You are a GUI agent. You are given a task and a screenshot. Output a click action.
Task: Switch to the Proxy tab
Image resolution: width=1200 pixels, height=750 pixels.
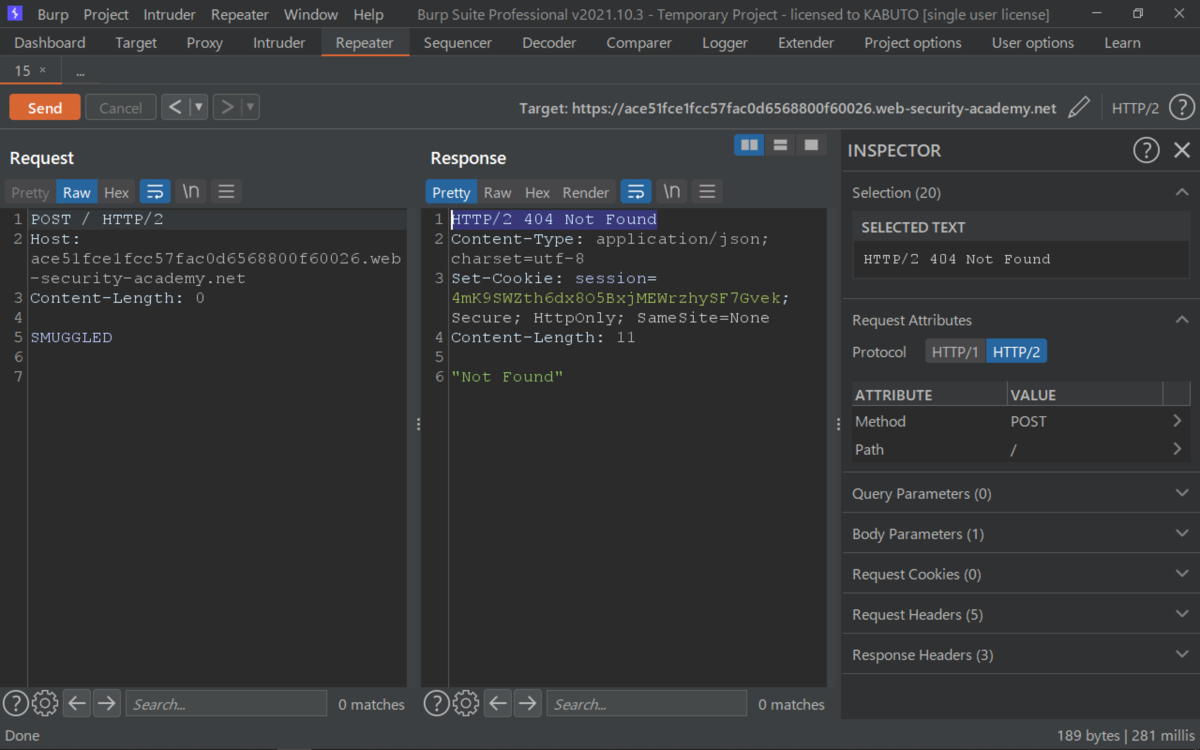tap(205, 43)
